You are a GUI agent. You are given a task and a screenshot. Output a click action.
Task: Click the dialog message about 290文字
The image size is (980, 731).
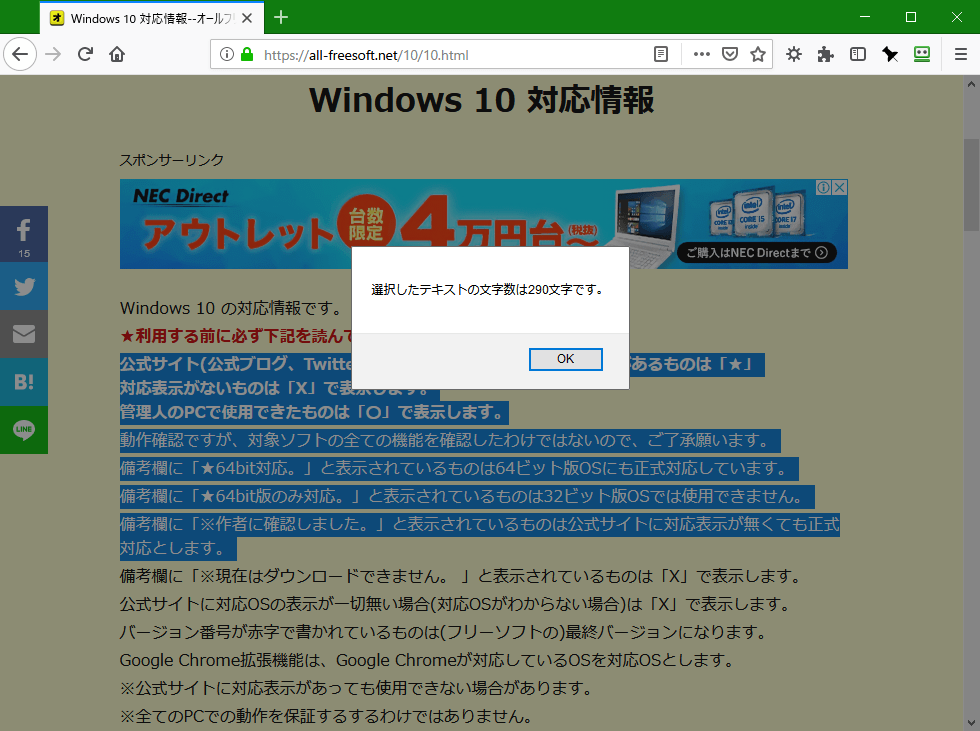click(x=488, y=289)
